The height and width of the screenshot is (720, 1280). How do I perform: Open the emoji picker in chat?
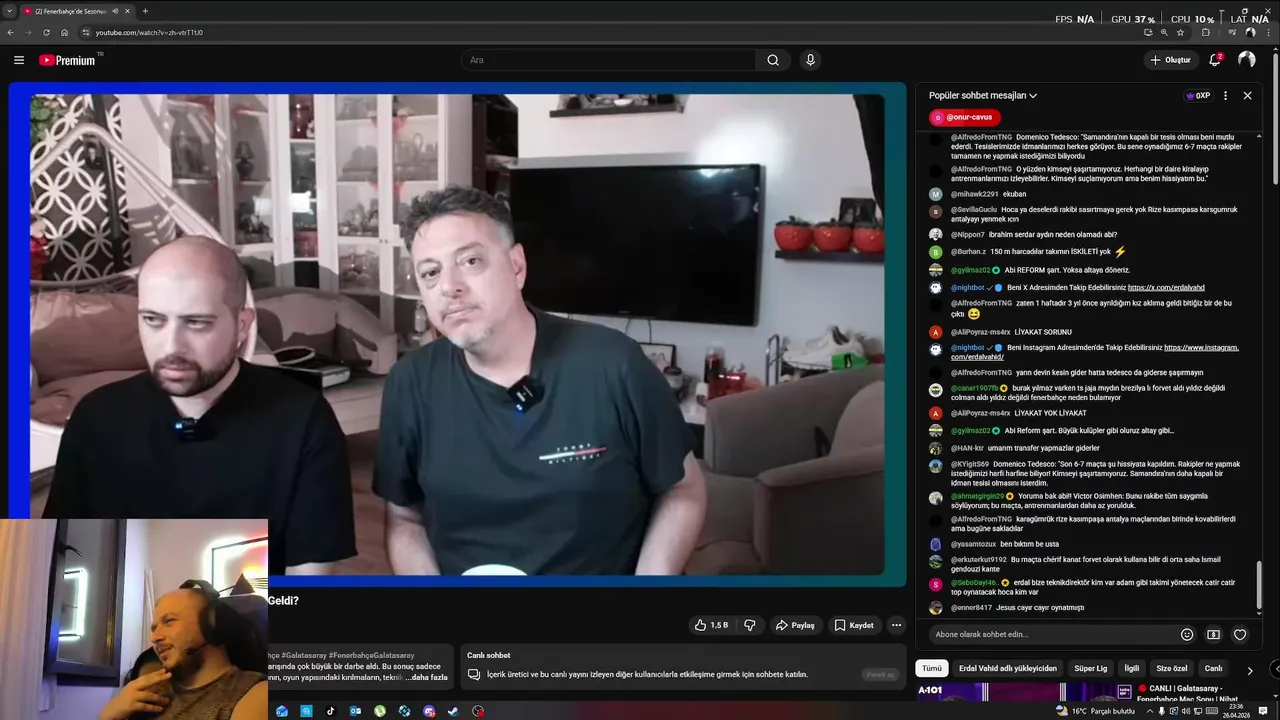point(1187,634)
